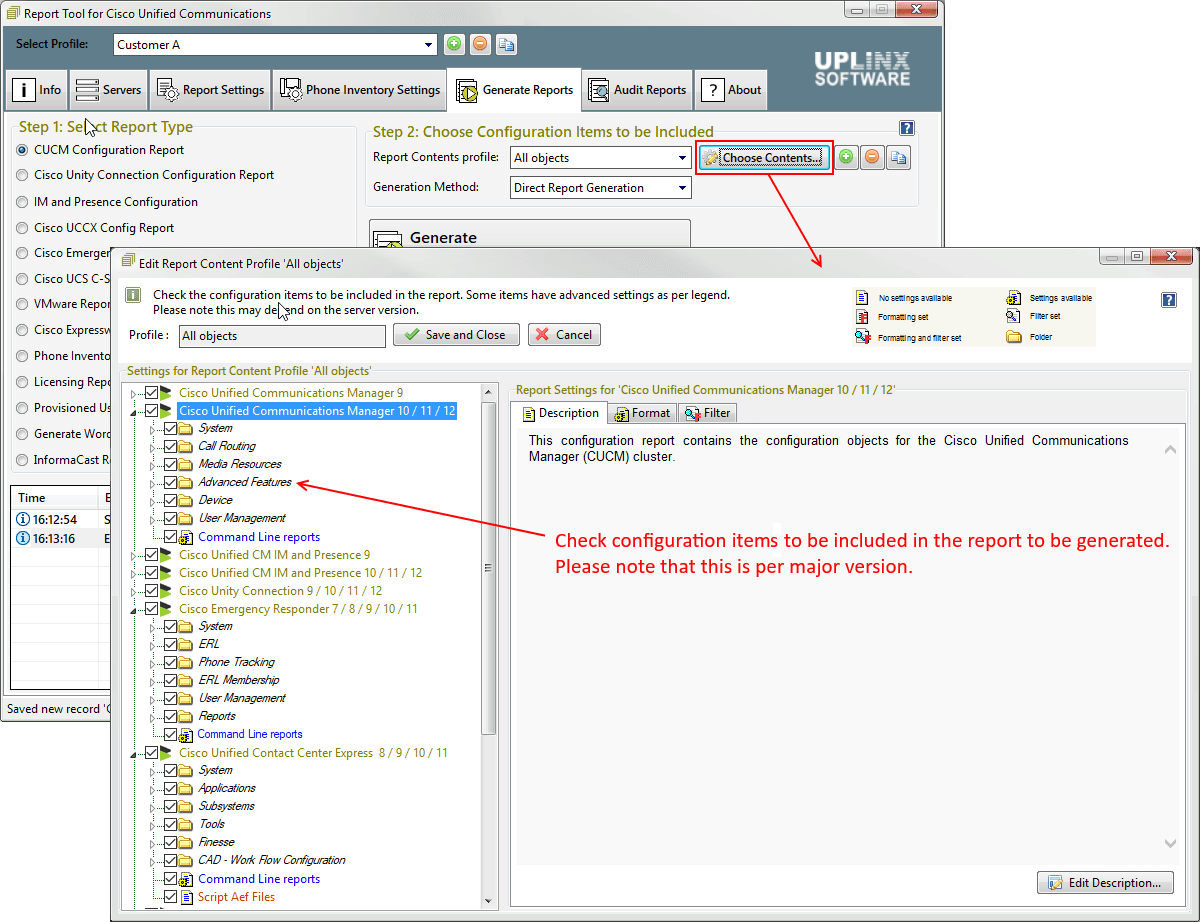Click green flag icon of Cisco Unity Connection node

166,591
